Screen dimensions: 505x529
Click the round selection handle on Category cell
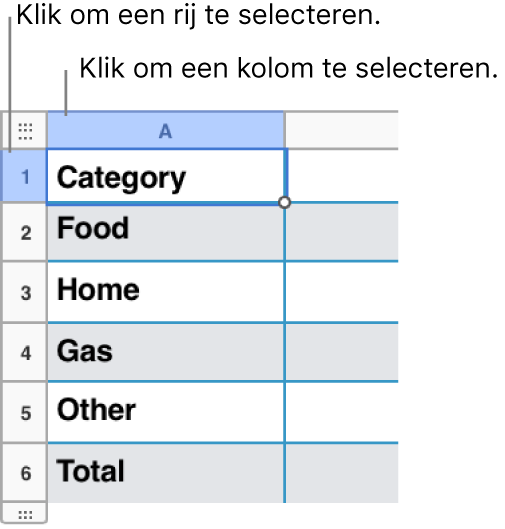(285, 202)
